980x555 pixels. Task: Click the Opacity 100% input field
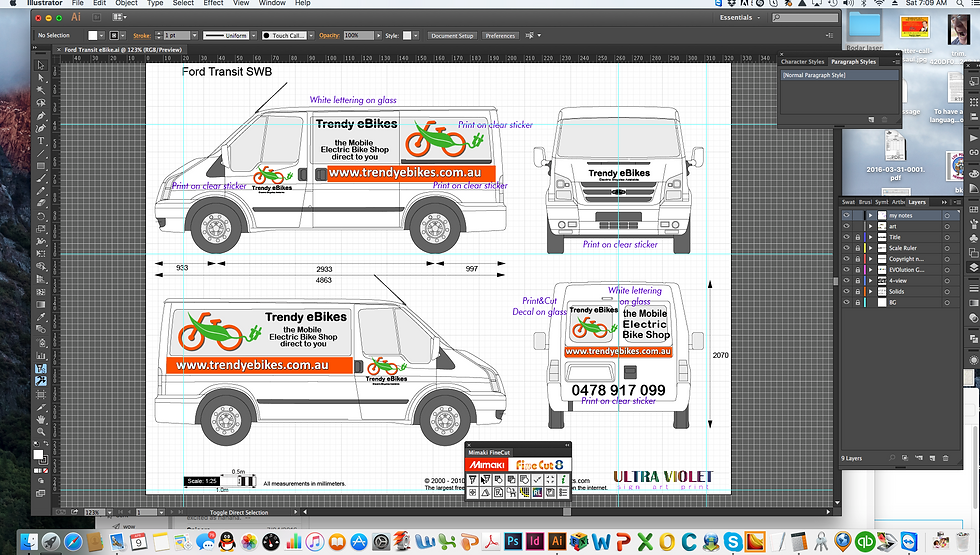pos(359,36)
